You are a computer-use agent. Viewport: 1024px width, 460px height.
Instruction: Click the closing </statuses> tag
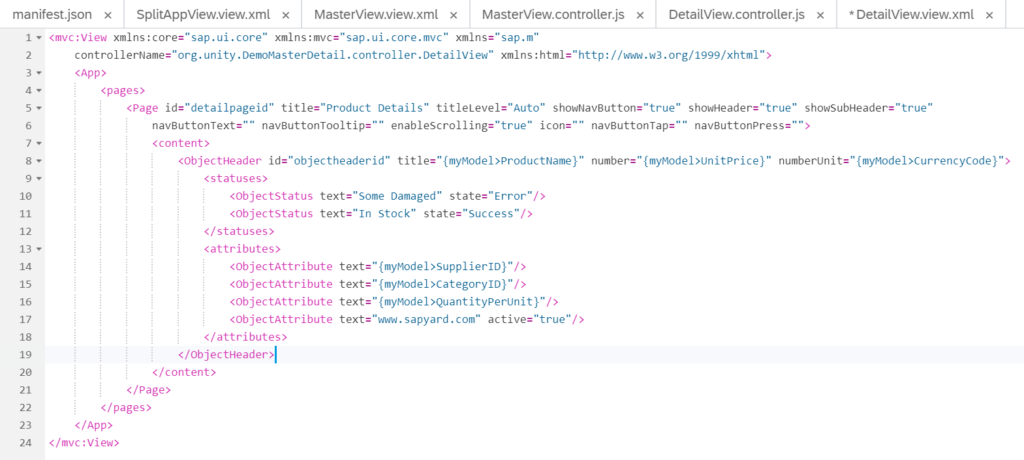(239, 232)
